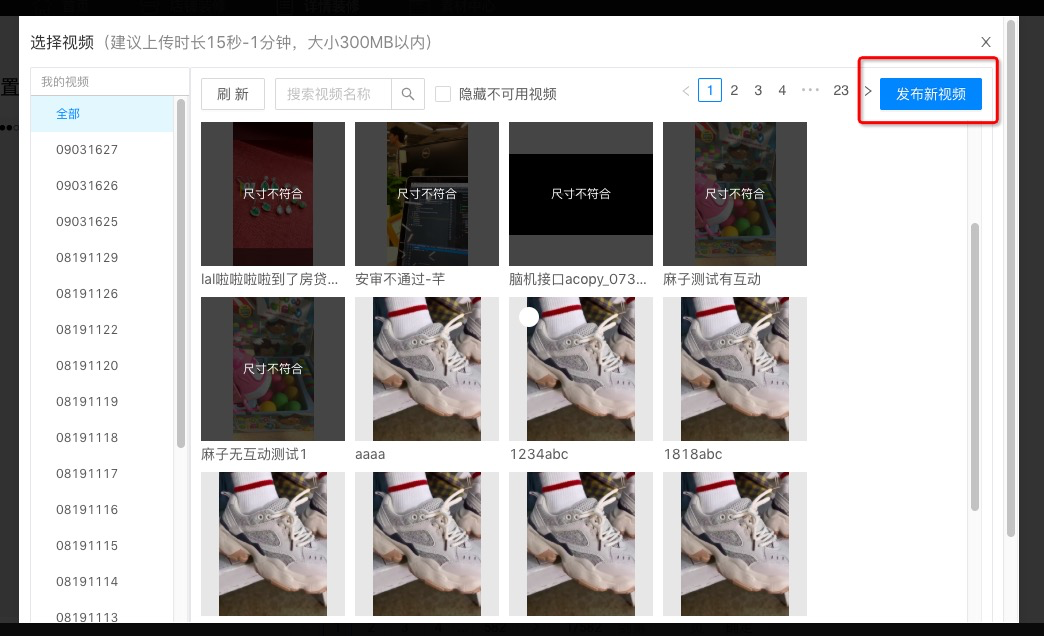
Task: Select folder 09031625
Action: coord(102,222)
